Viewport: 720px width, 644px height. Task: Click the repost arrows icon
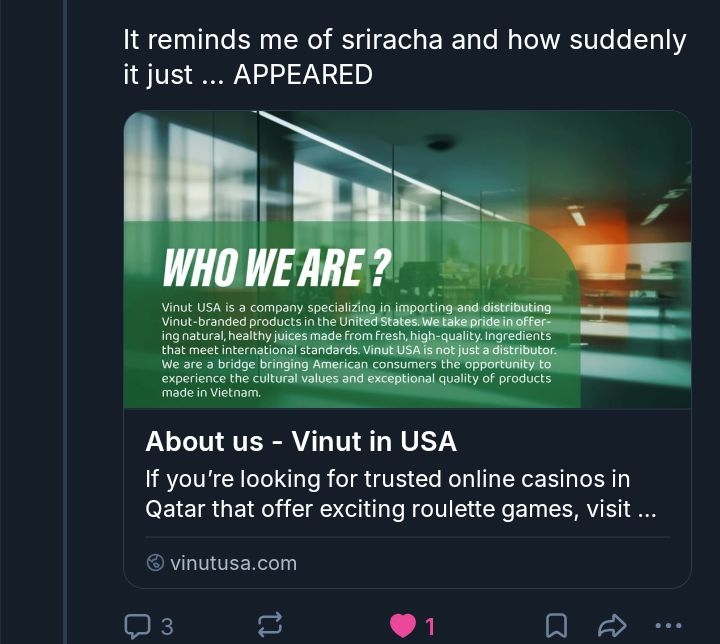point(270,626)
